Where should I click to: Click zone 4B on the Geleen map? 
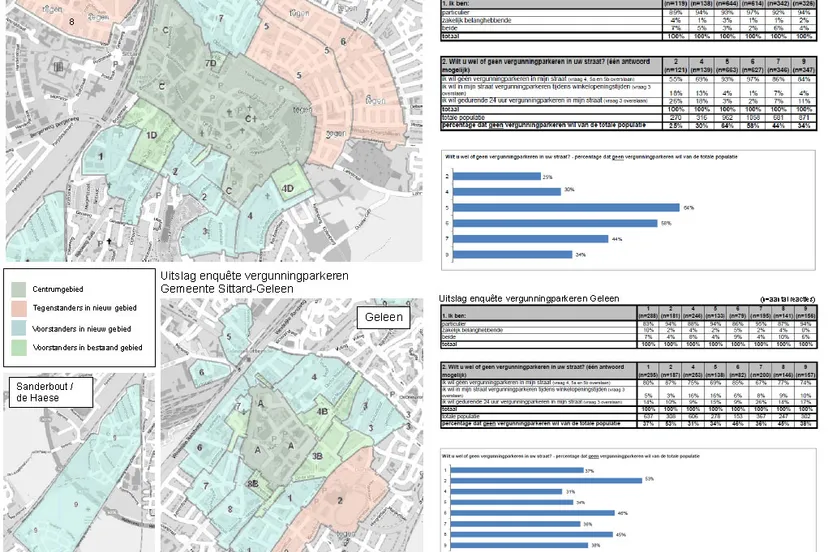pos(322,410)
